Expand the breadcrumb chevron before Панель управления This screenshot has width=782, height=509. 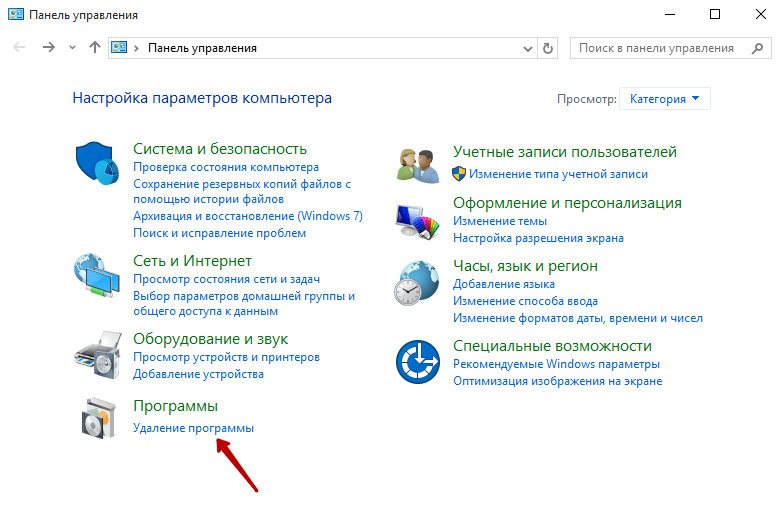pyautogui.click(x=136, y=48)
